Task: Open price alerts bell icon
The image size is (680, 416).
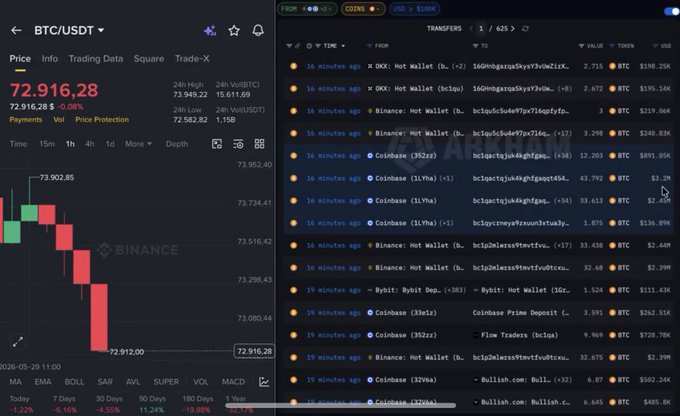Action: 258,30
